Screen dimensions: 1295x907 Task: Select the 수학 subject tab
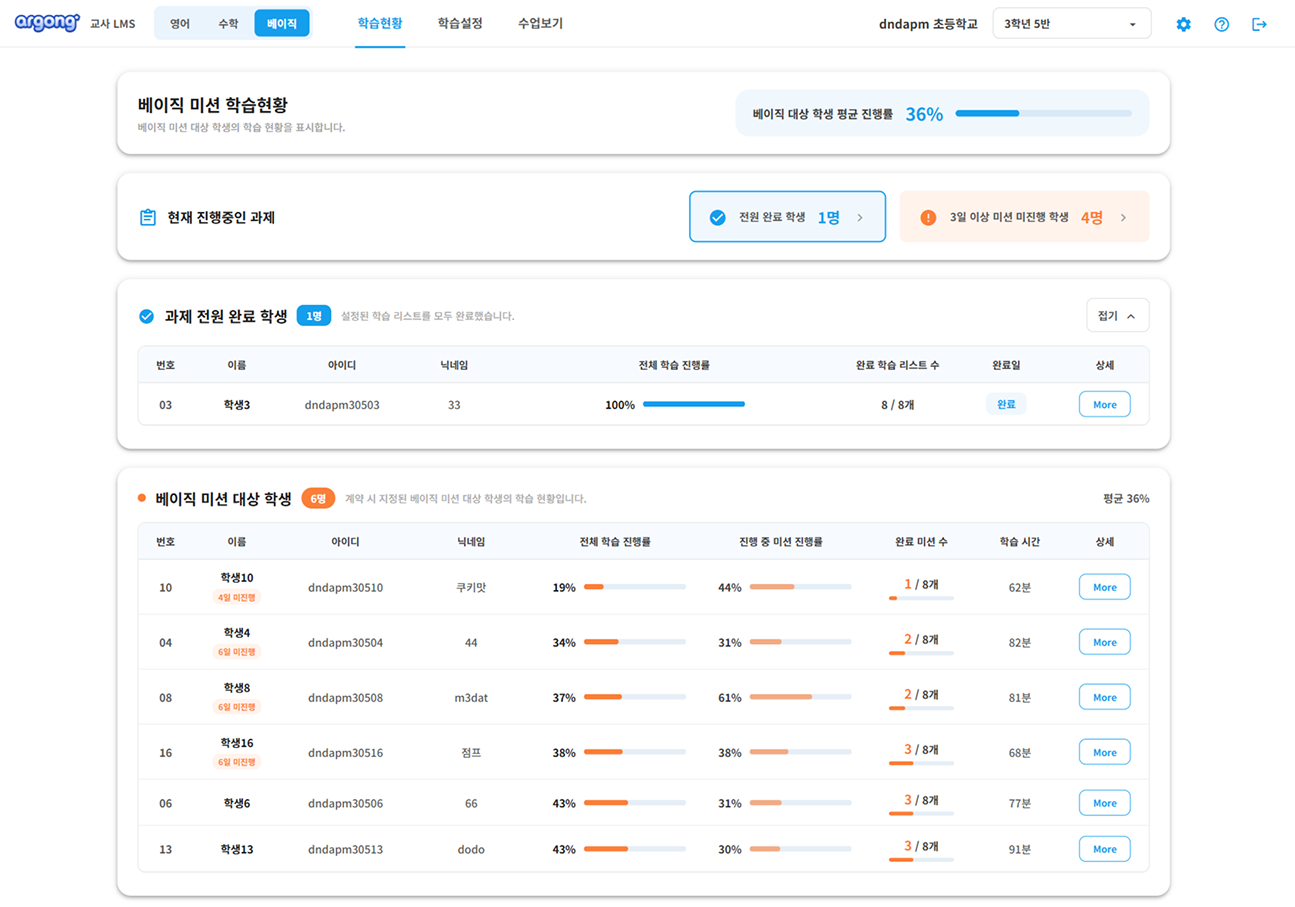pyautogui.click(x=228, y=23)
